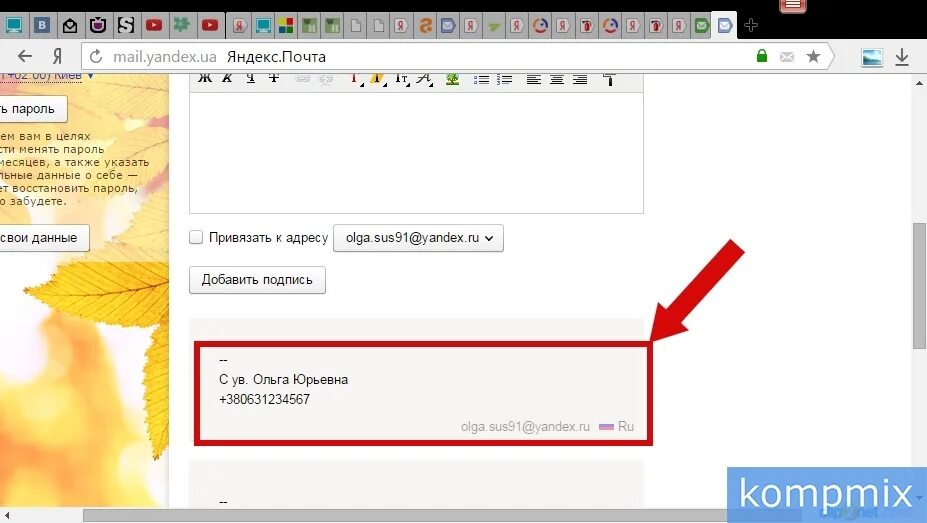This screenshot has height=523, width=927.
Task: Open the font size menu
Action: point(401,79)
